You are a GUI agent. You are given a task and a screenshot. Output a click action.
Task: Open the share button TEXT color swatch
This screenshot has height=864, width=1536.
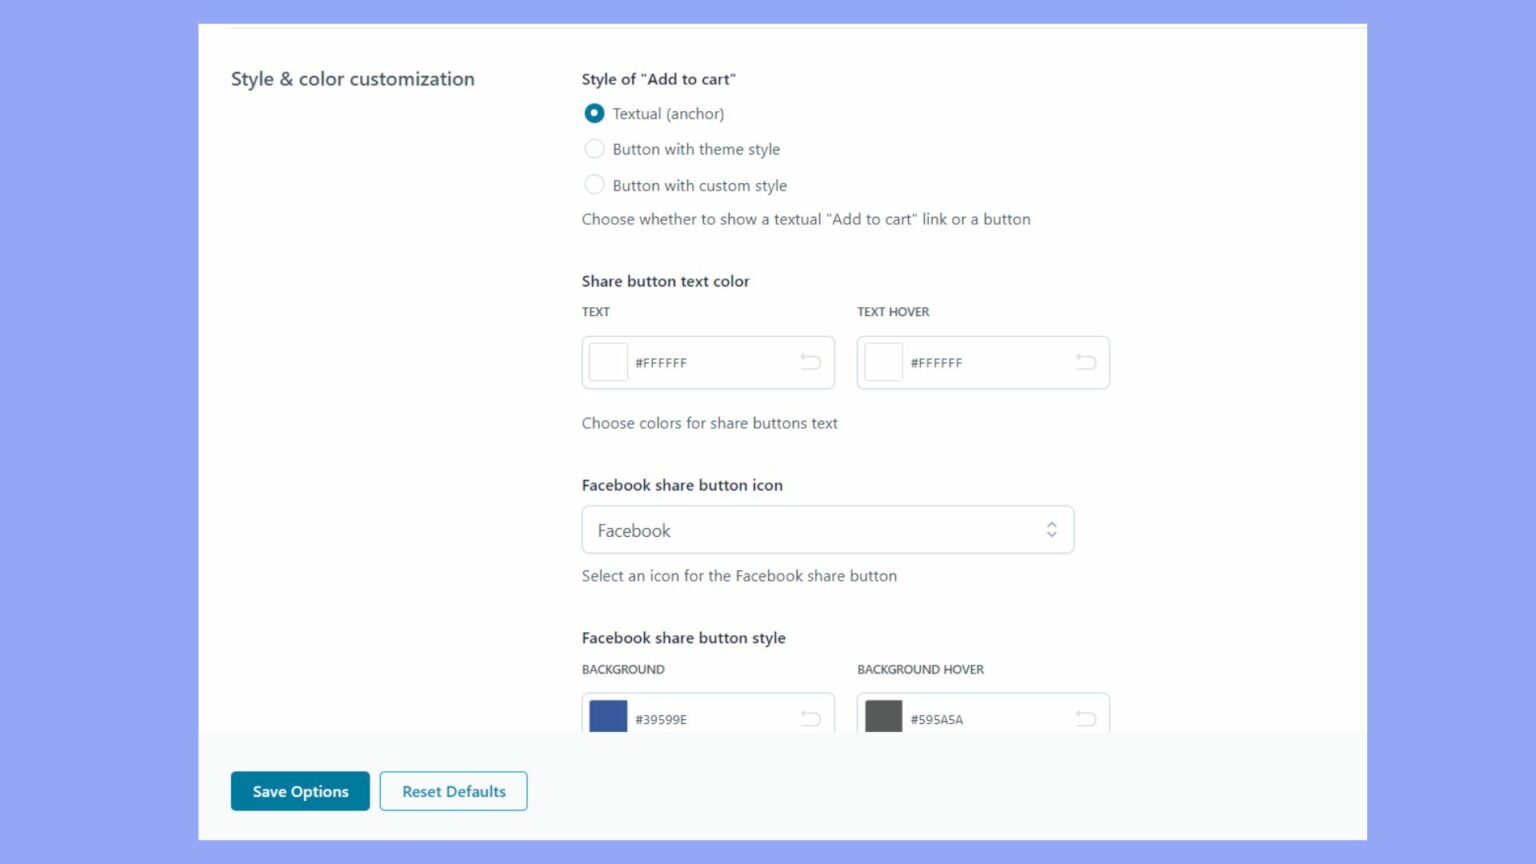click(x=608, y=362)
